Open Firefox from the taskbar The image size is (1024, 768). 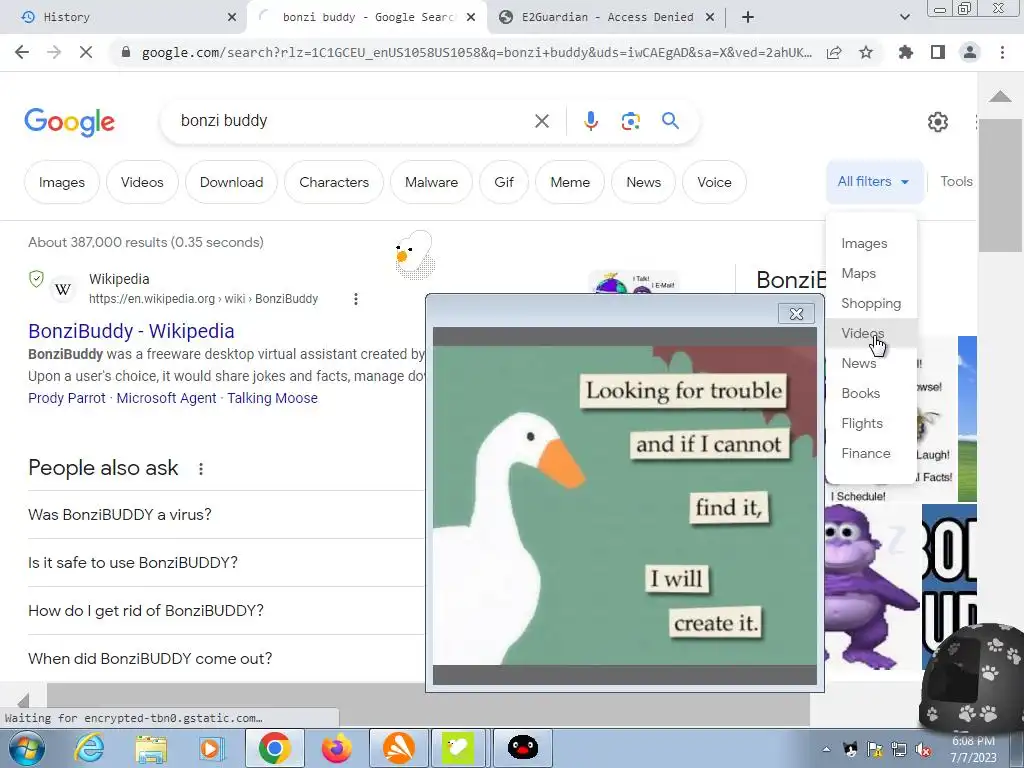tap(336, 748)
